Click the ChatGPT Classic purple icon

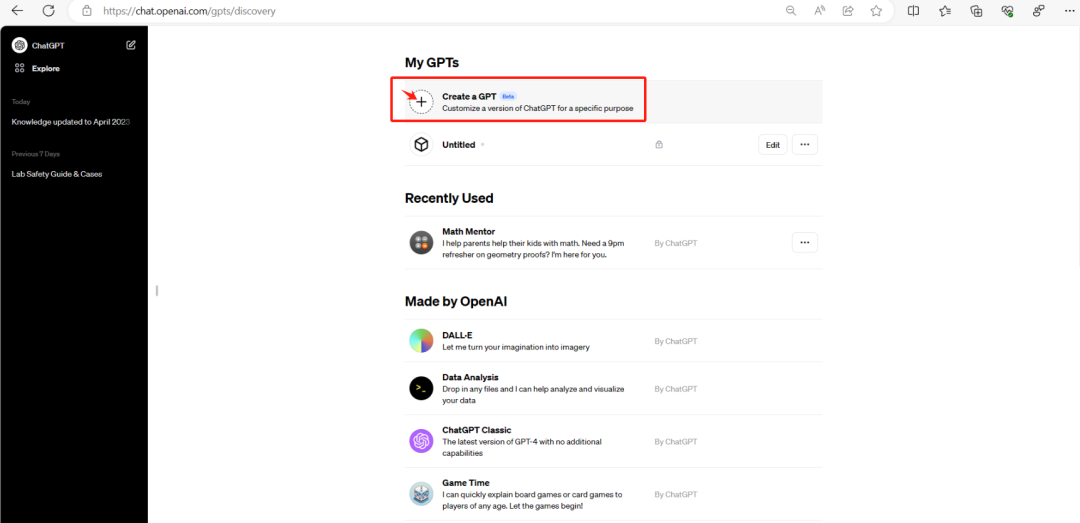point(421,441)
